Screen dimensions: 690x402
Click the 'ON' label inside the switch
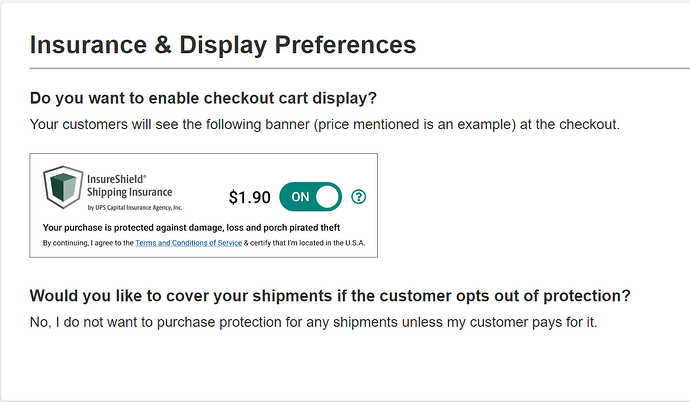coord(300,197)
